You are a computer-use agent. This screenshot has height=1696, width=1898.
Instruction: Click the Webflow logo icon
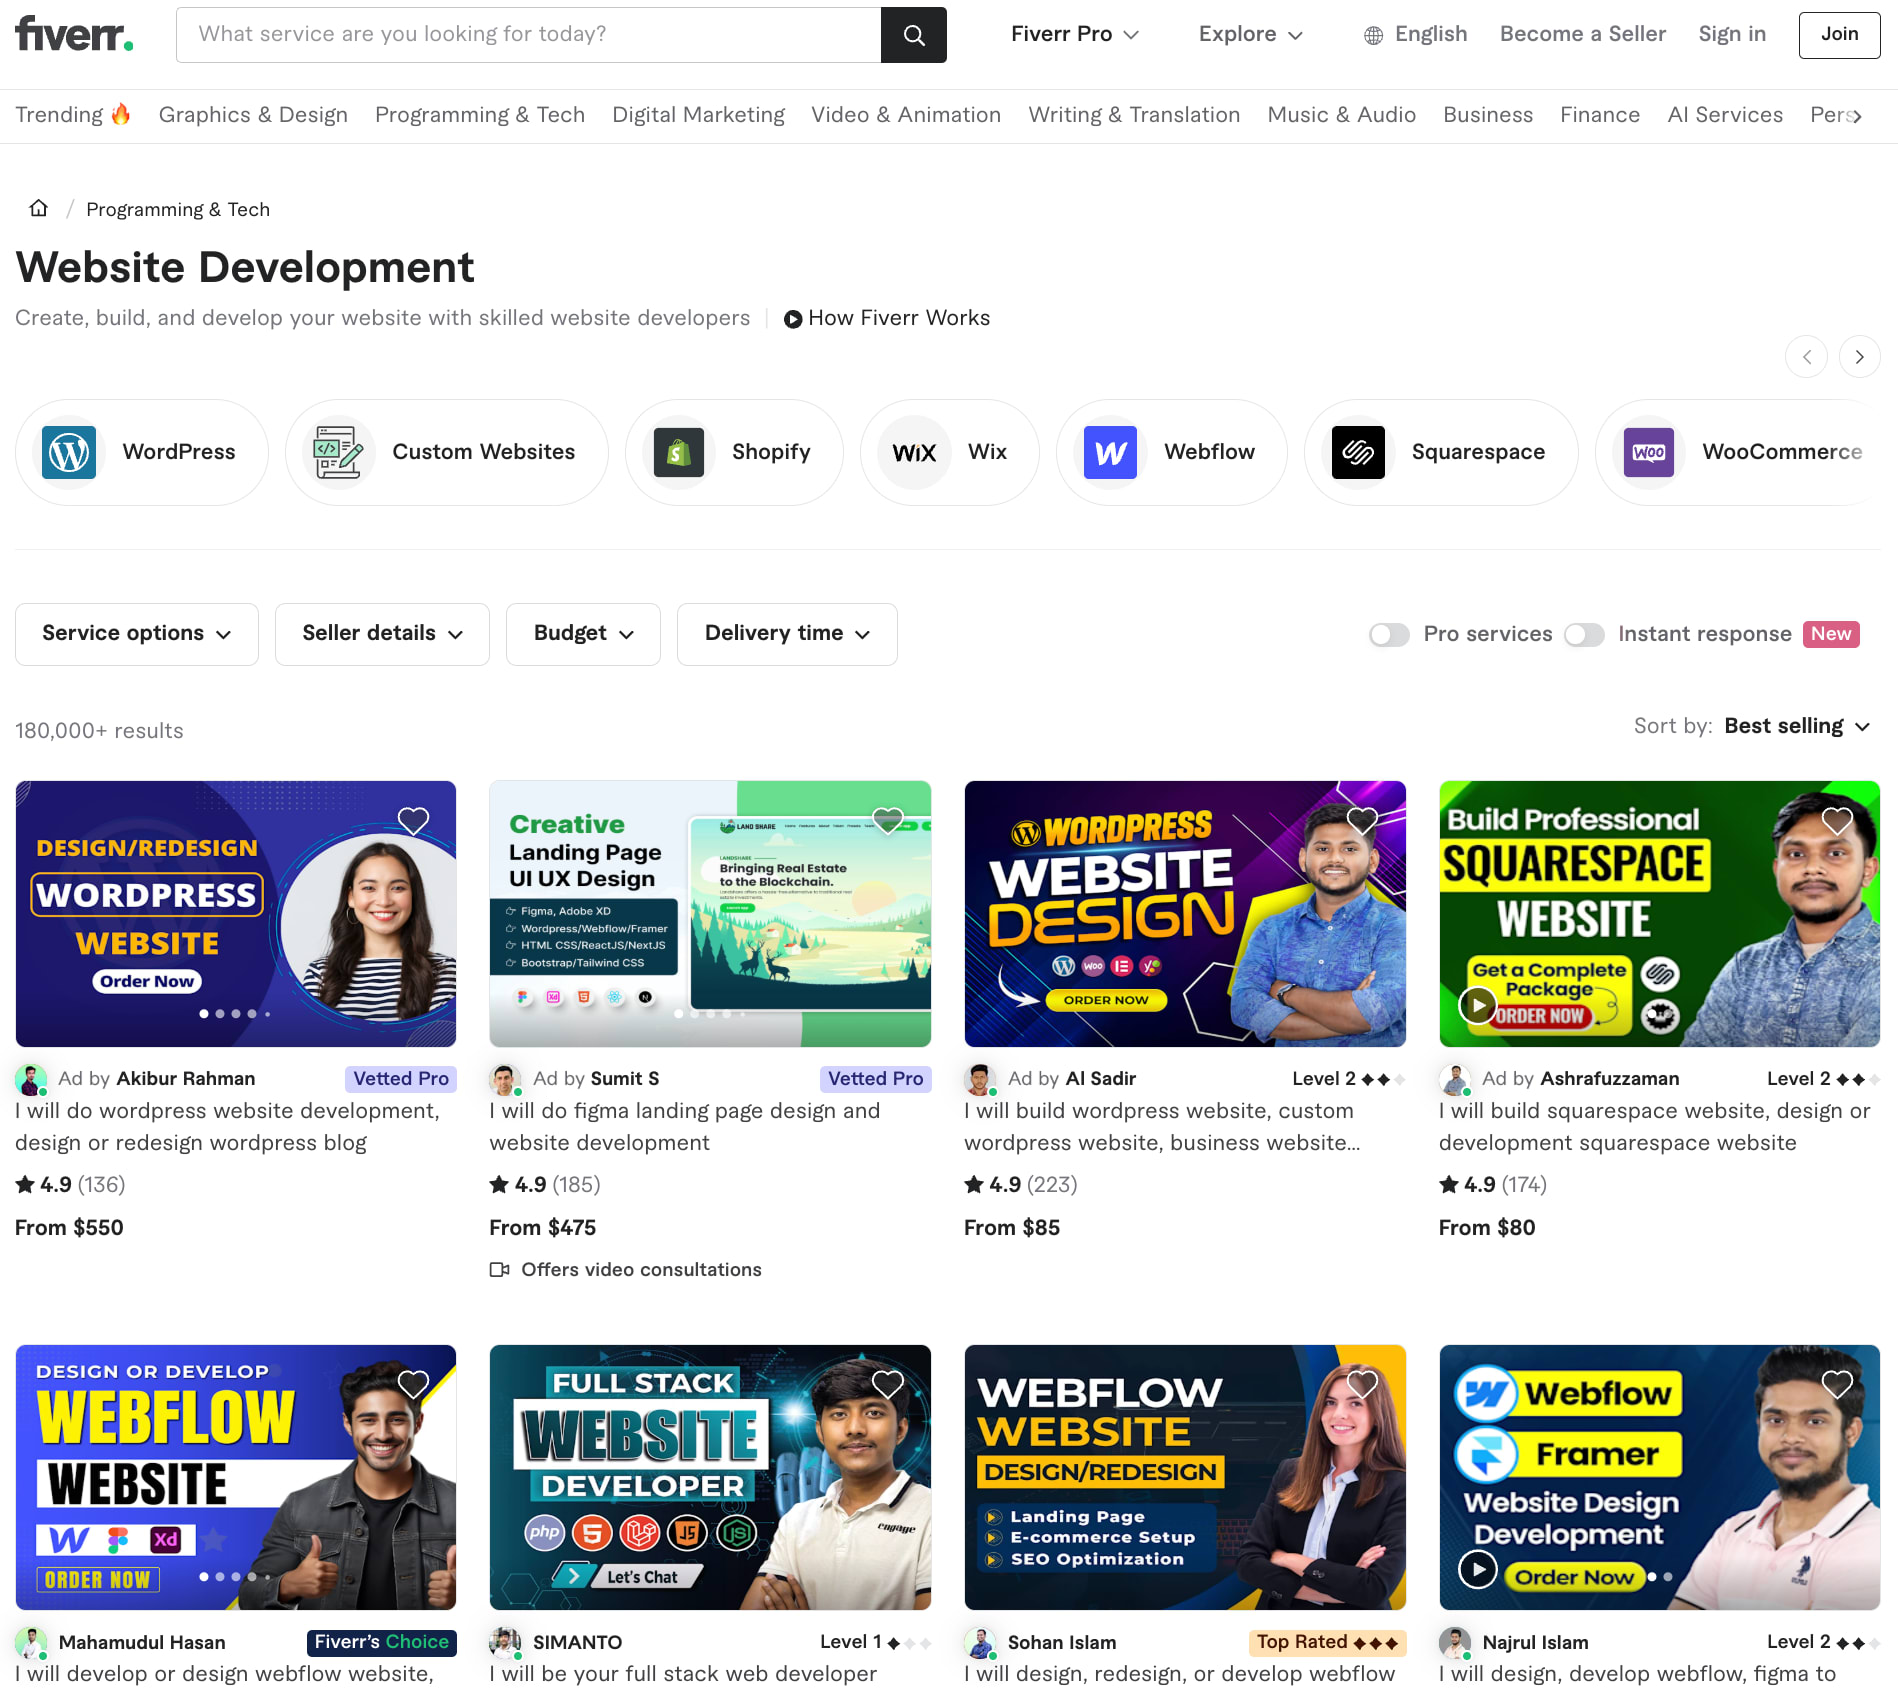coord(1110,452)
